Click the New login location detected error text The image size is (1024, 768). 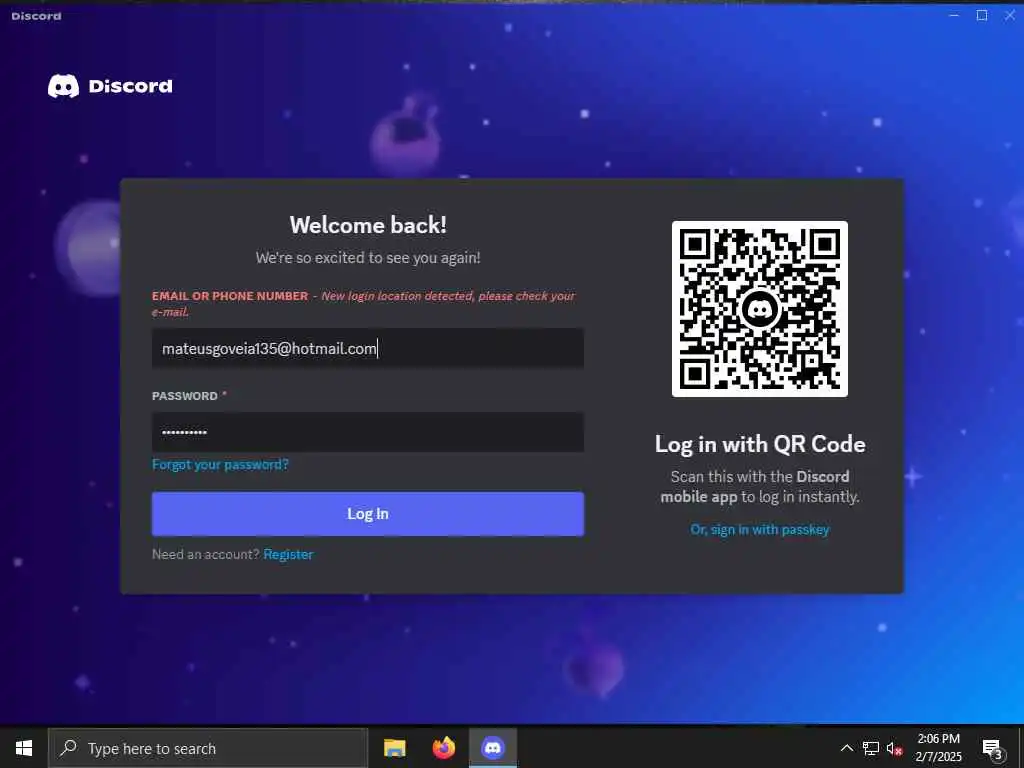pos(363,304)
